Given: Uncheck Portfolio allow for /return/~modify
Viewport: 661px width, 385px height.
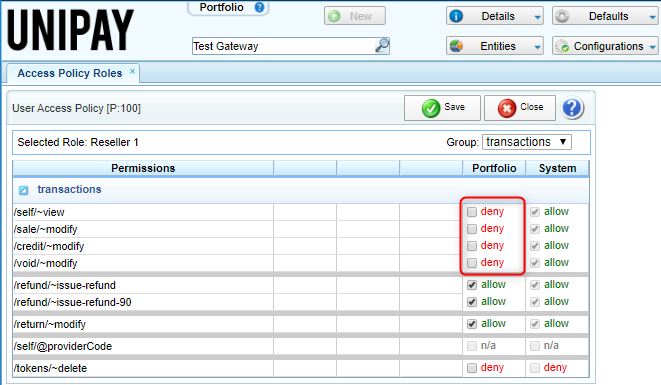Looking at the screenshot, I should click(472, 324).
